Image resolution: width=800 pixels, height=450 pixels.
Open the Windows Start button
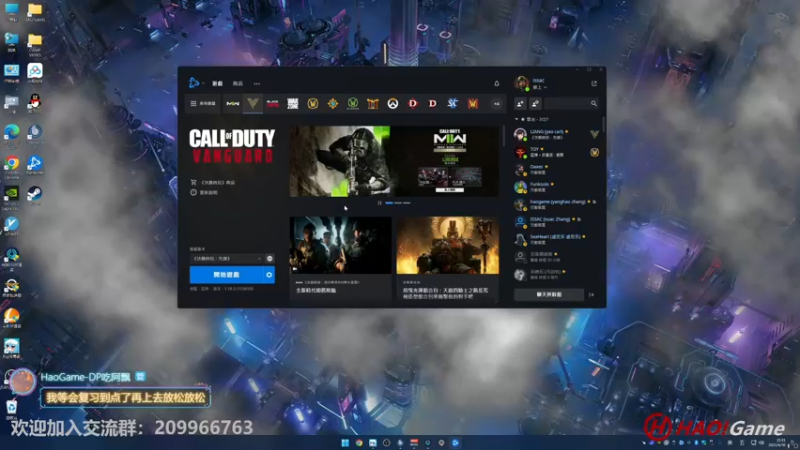(345, 443)
